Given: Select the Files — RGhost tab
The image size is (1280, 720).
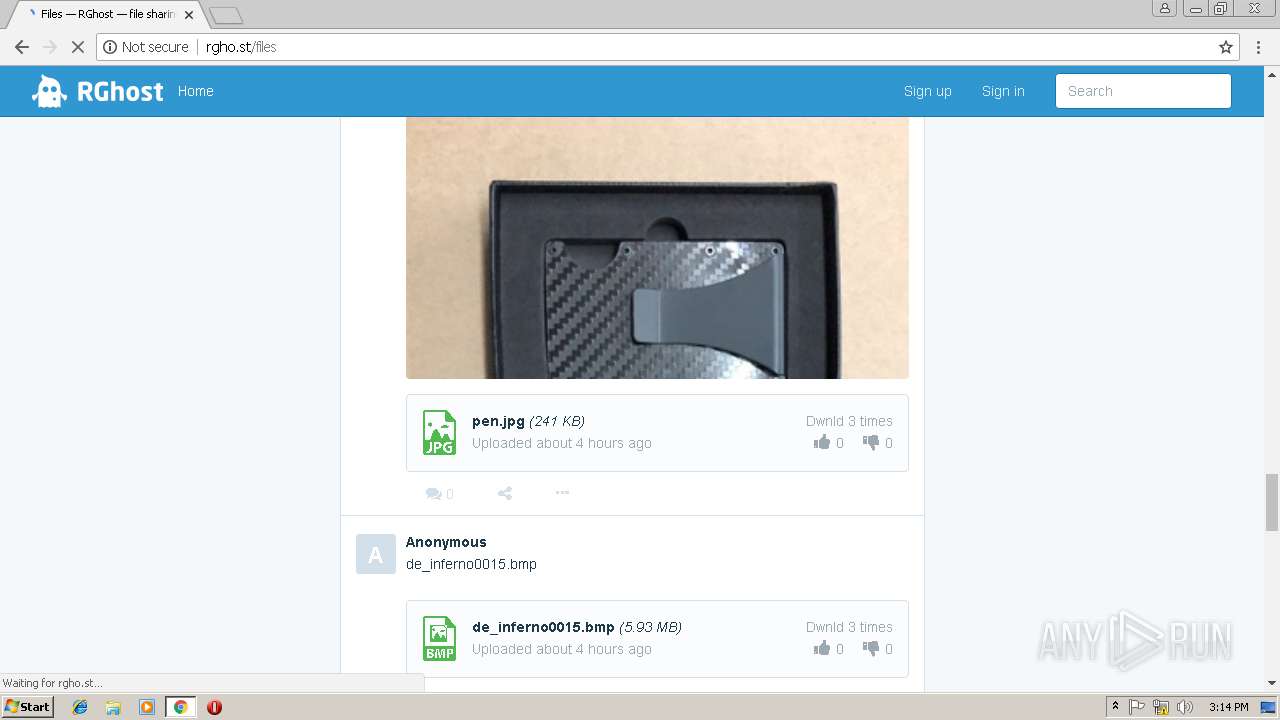Looking at the screenshot, I should click(x=108, y=14).
